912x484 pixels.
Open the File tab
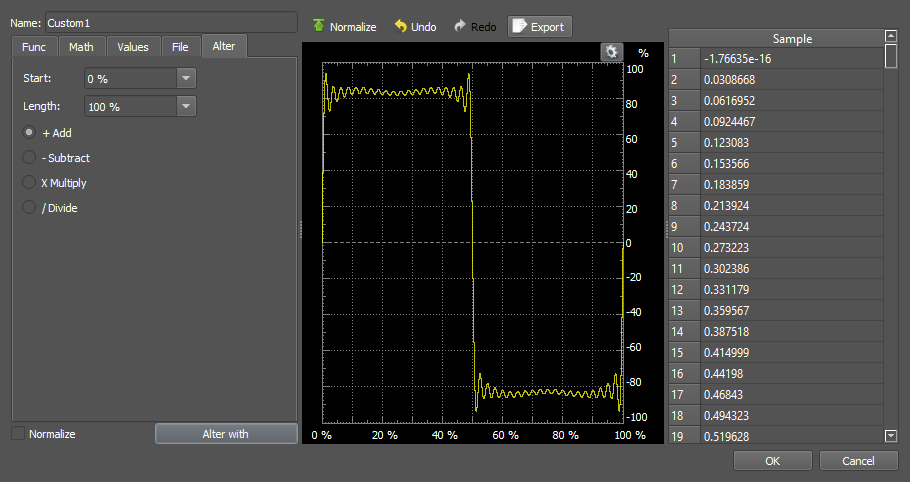(180, 47)
